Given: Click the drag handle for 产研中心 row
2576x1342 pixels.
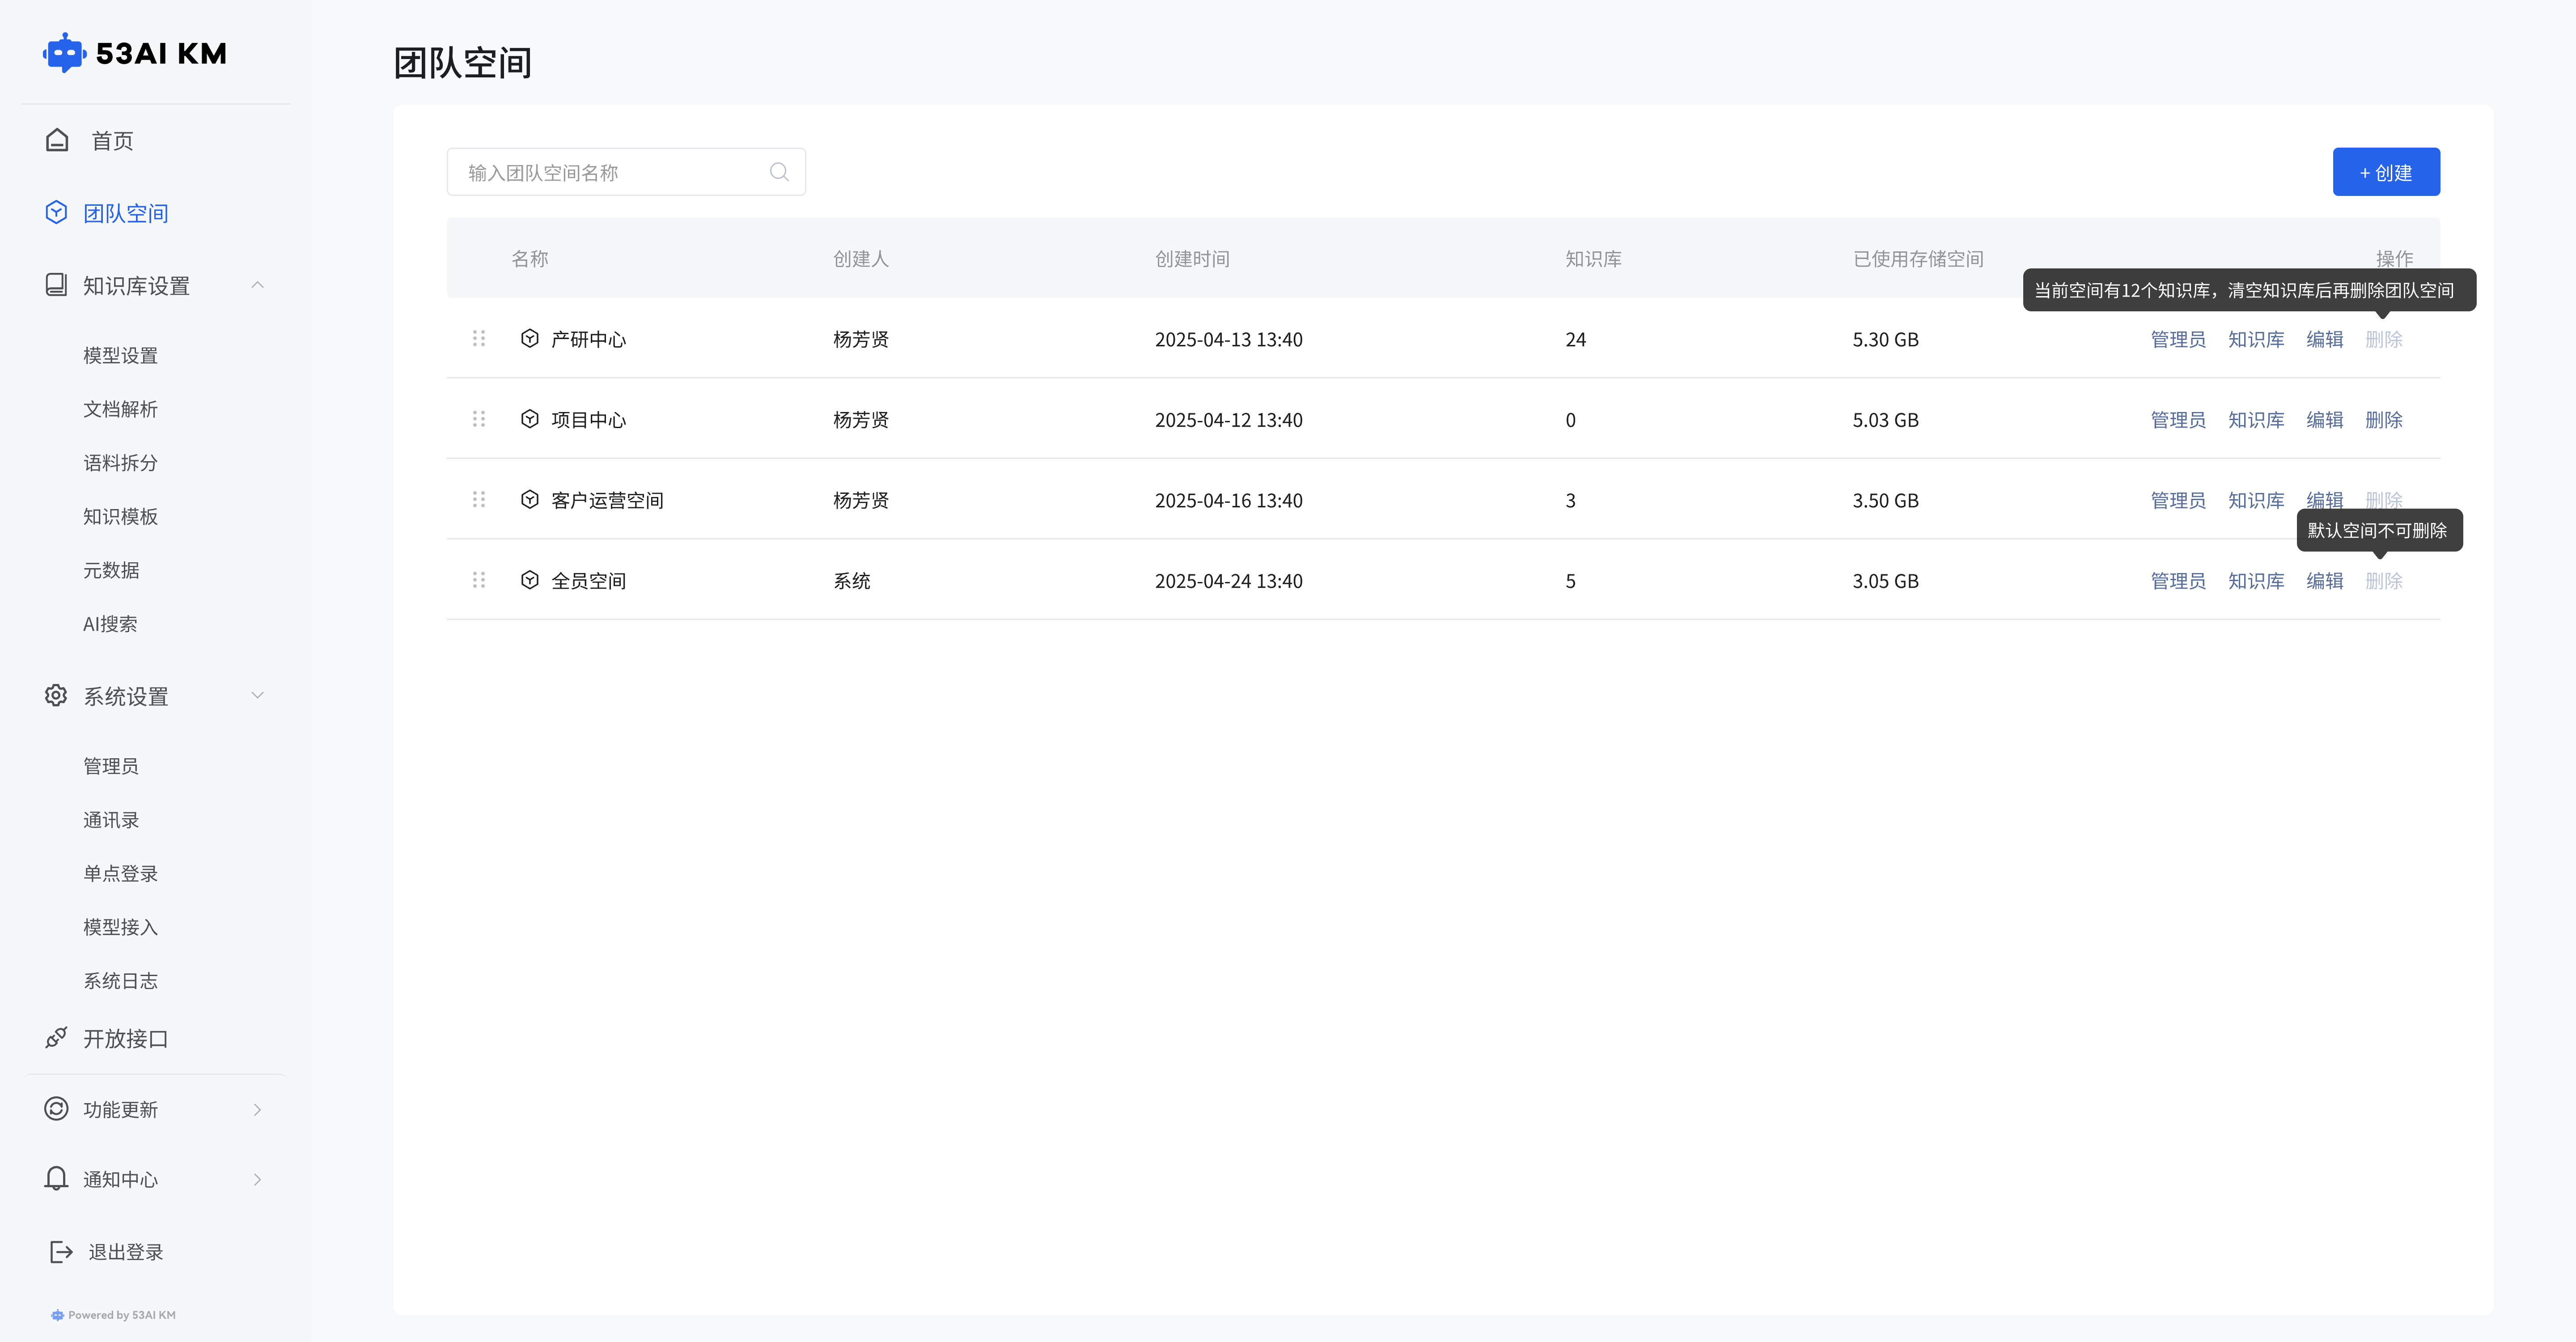Looking at the screenshot, I should point(479,339).
